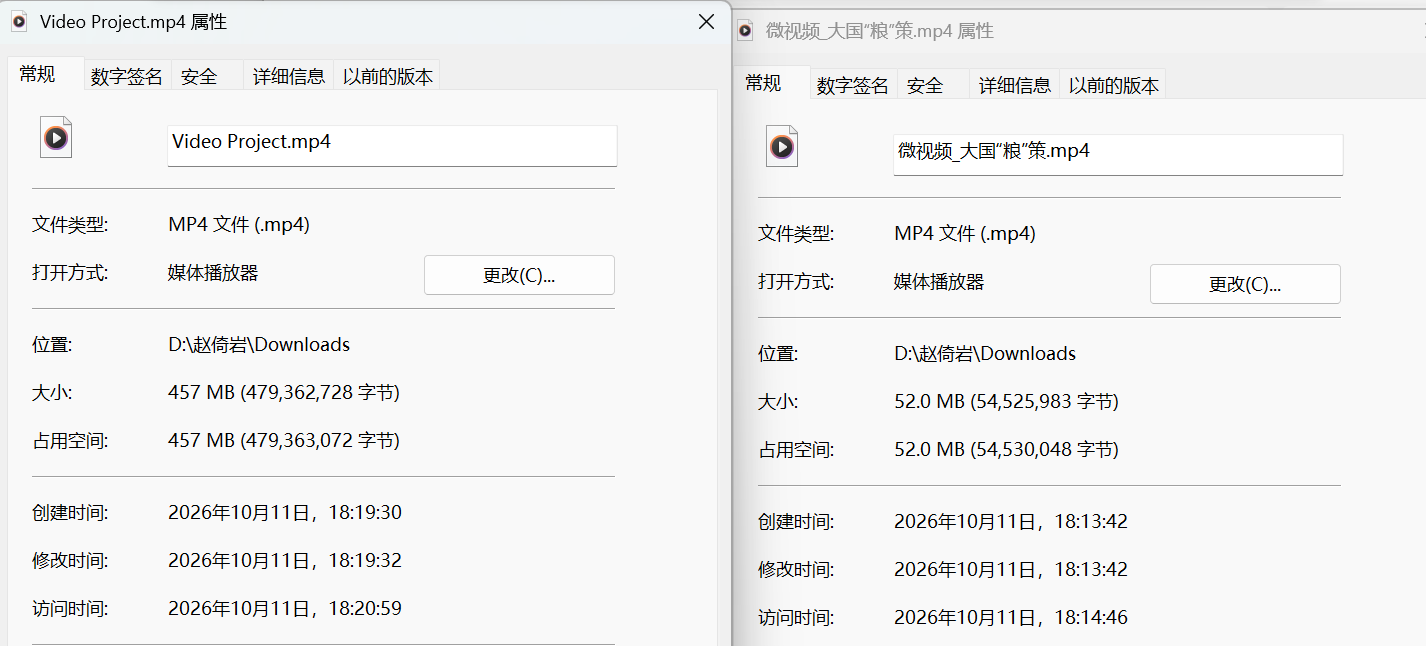Click "打开方式:" label in 微视频 window
Viewport: 1426px width, 646px height.
[796, 282]
